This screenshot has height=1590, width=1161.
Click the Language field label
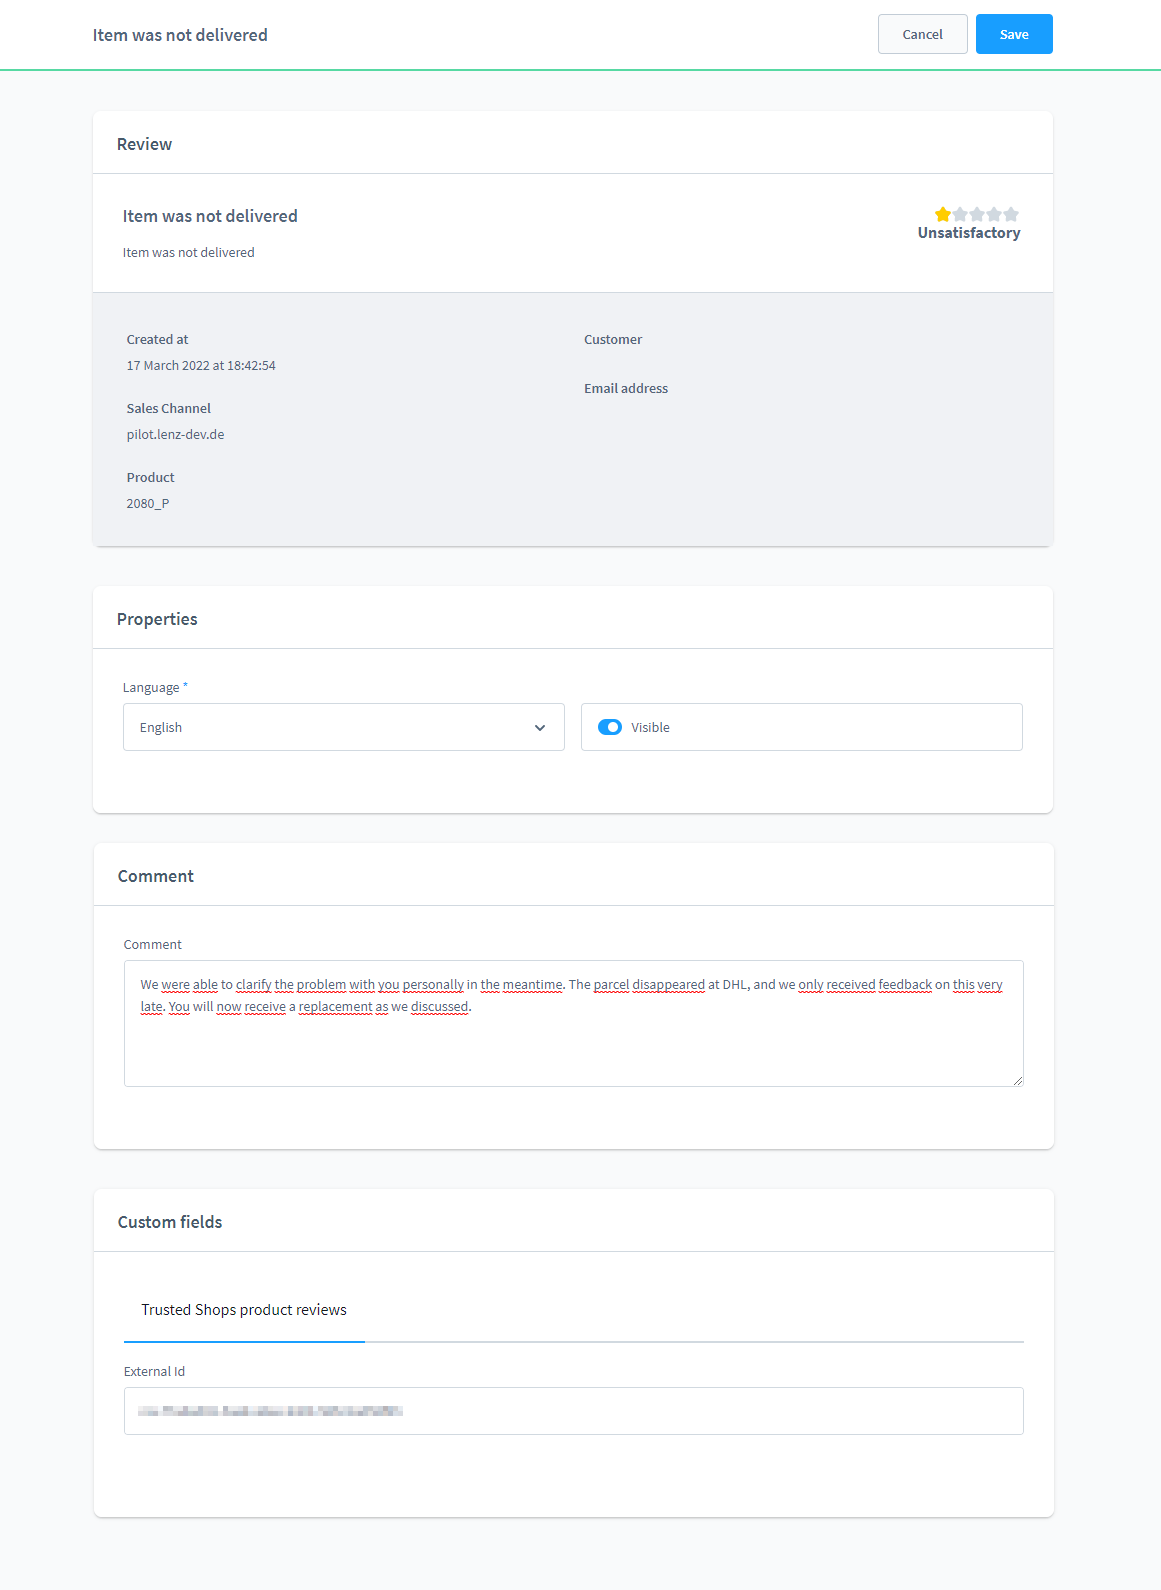coord(155,687)
